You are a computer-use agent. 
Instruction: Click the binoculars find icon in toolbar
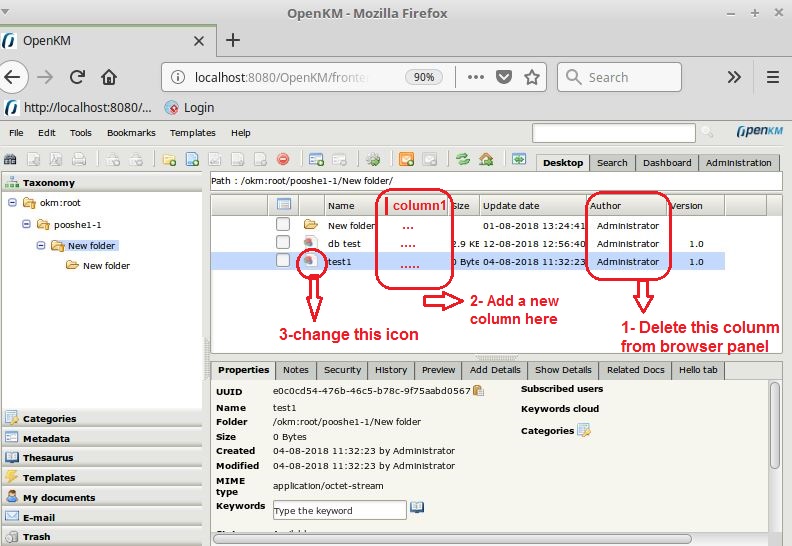[11, 159]
